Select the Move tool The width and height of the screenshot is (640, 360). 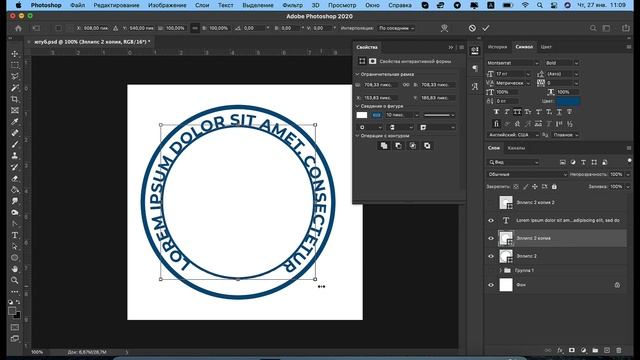[x=15, y=53]
